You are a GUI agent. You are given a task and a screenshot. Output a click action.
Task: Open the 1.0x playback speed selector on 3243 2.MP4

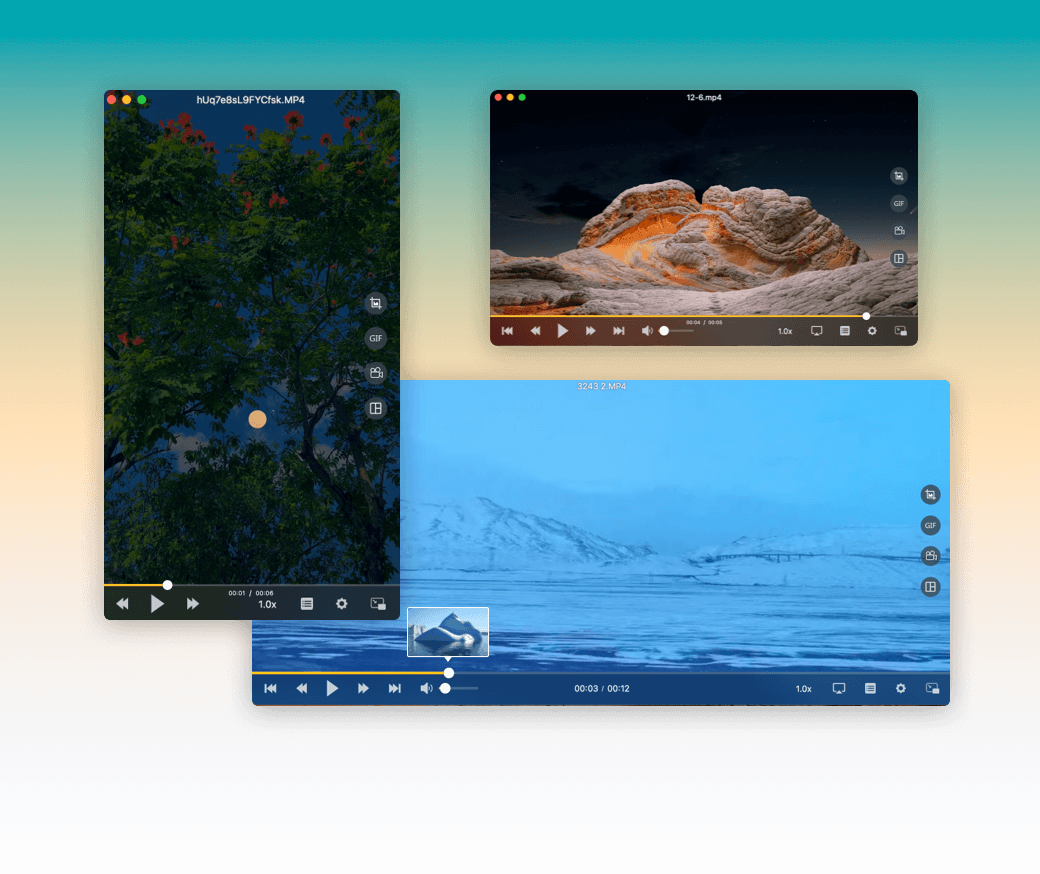pyautogui.click(x=803, y=688)
